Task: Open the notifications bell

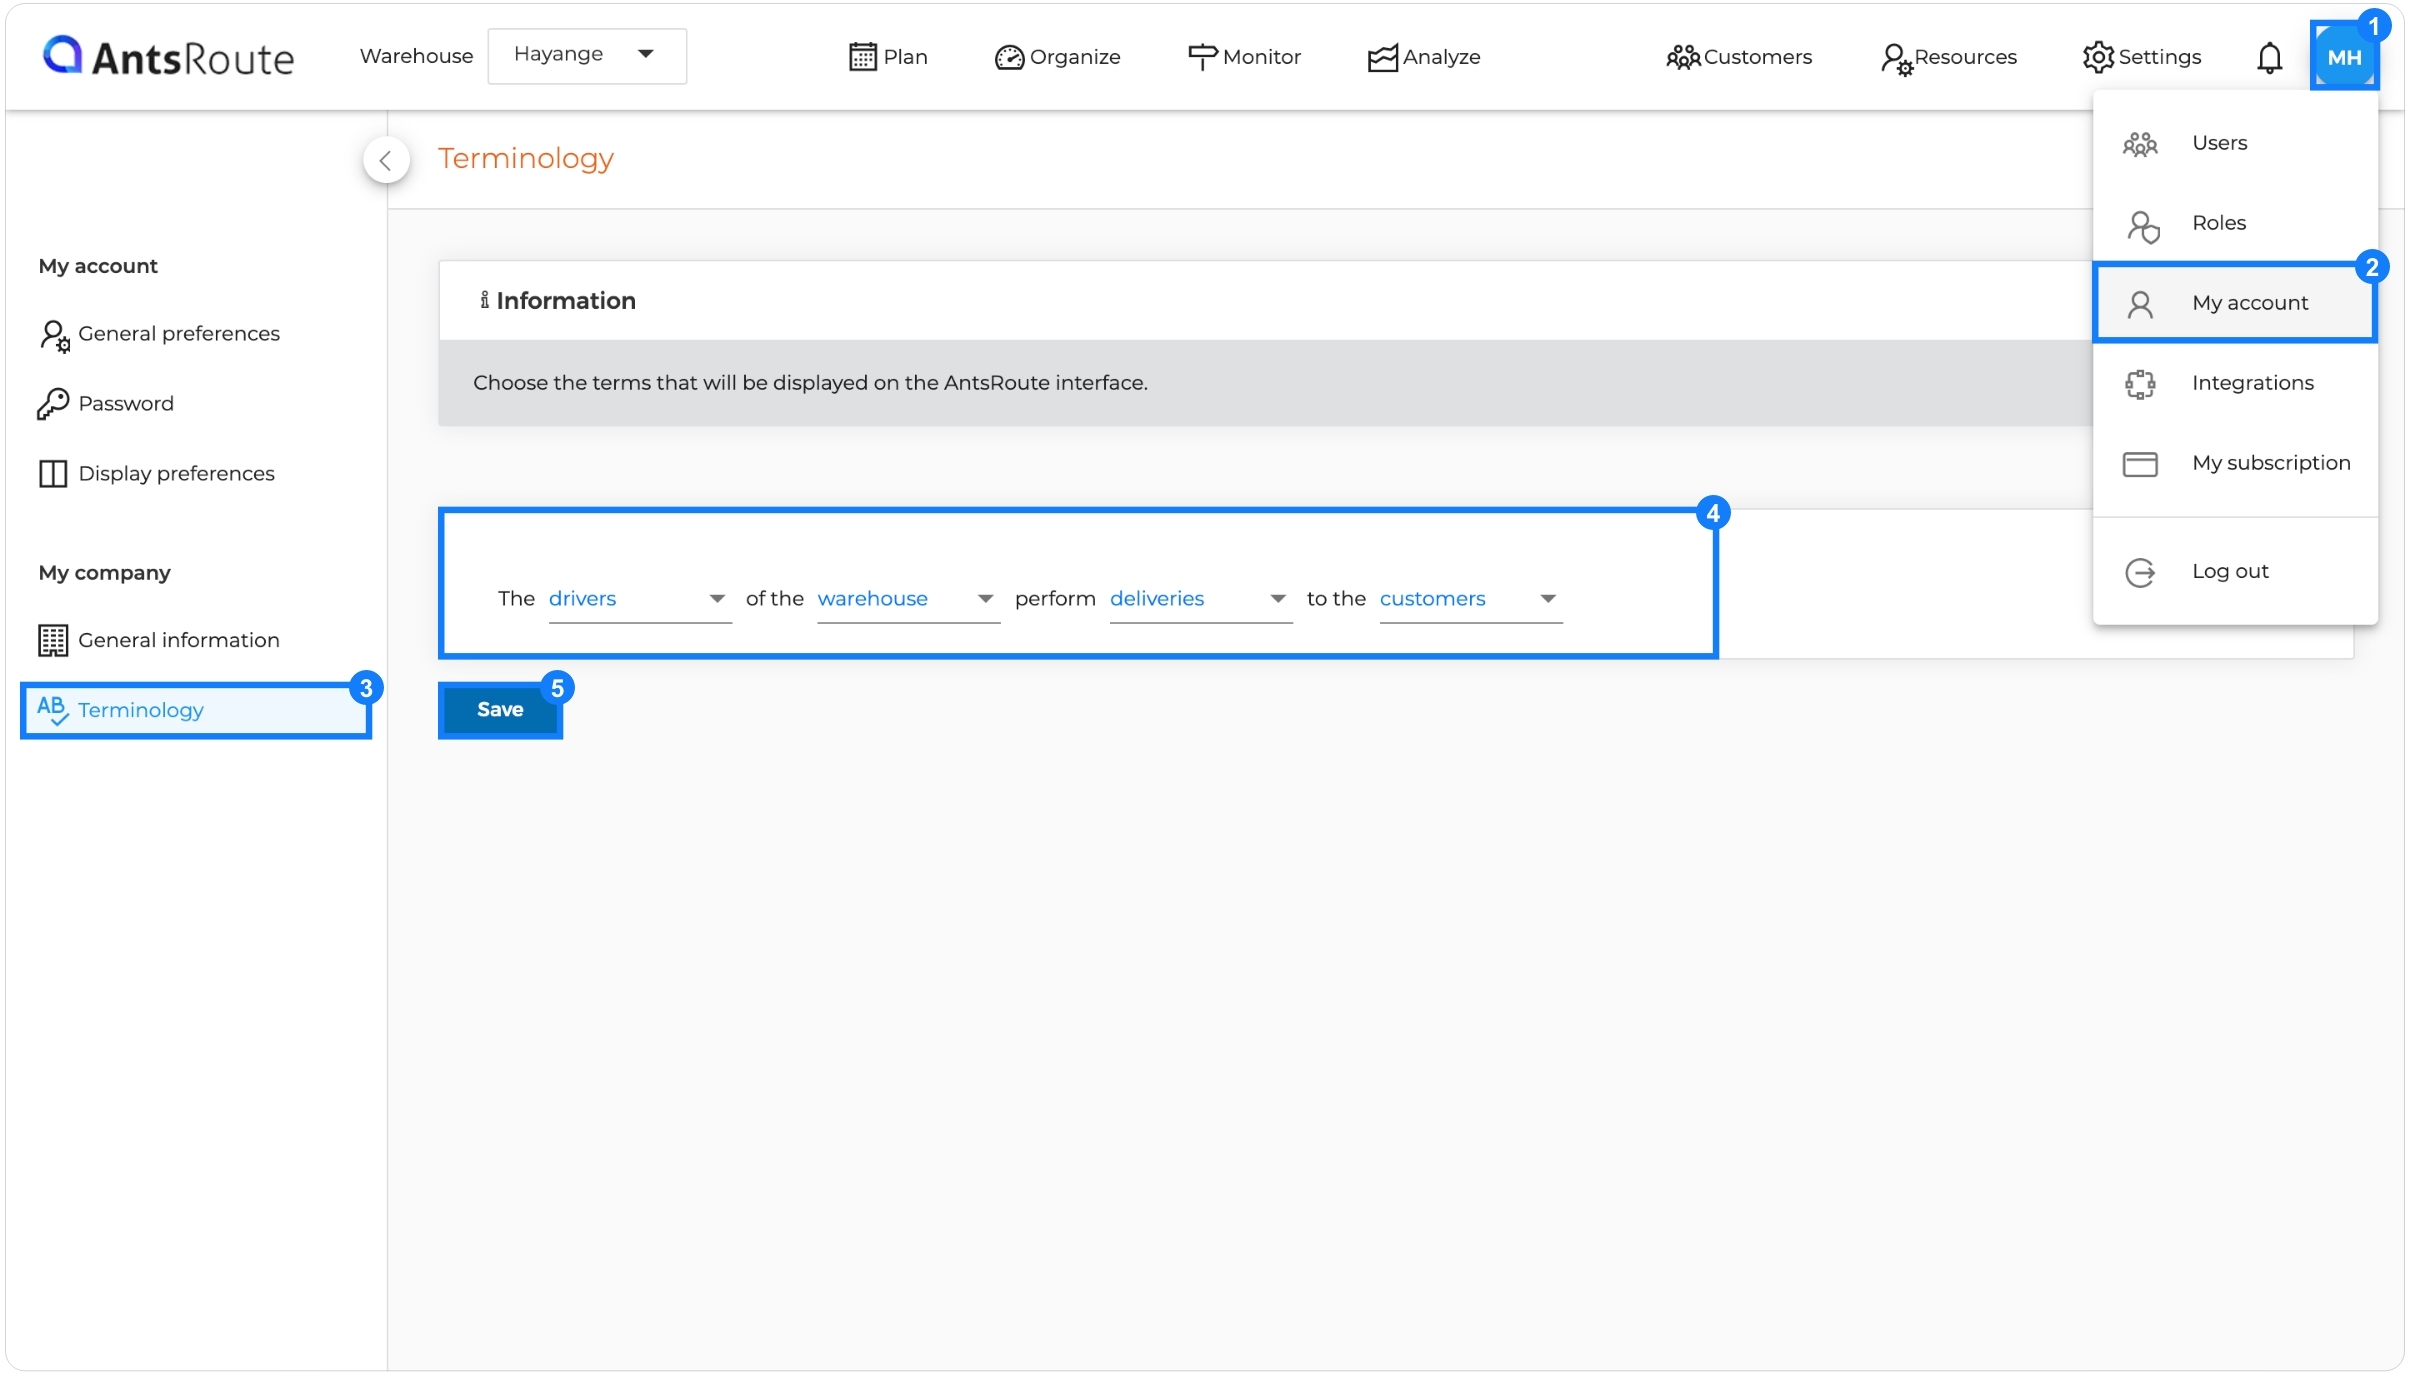Action: coord(2269,57)
